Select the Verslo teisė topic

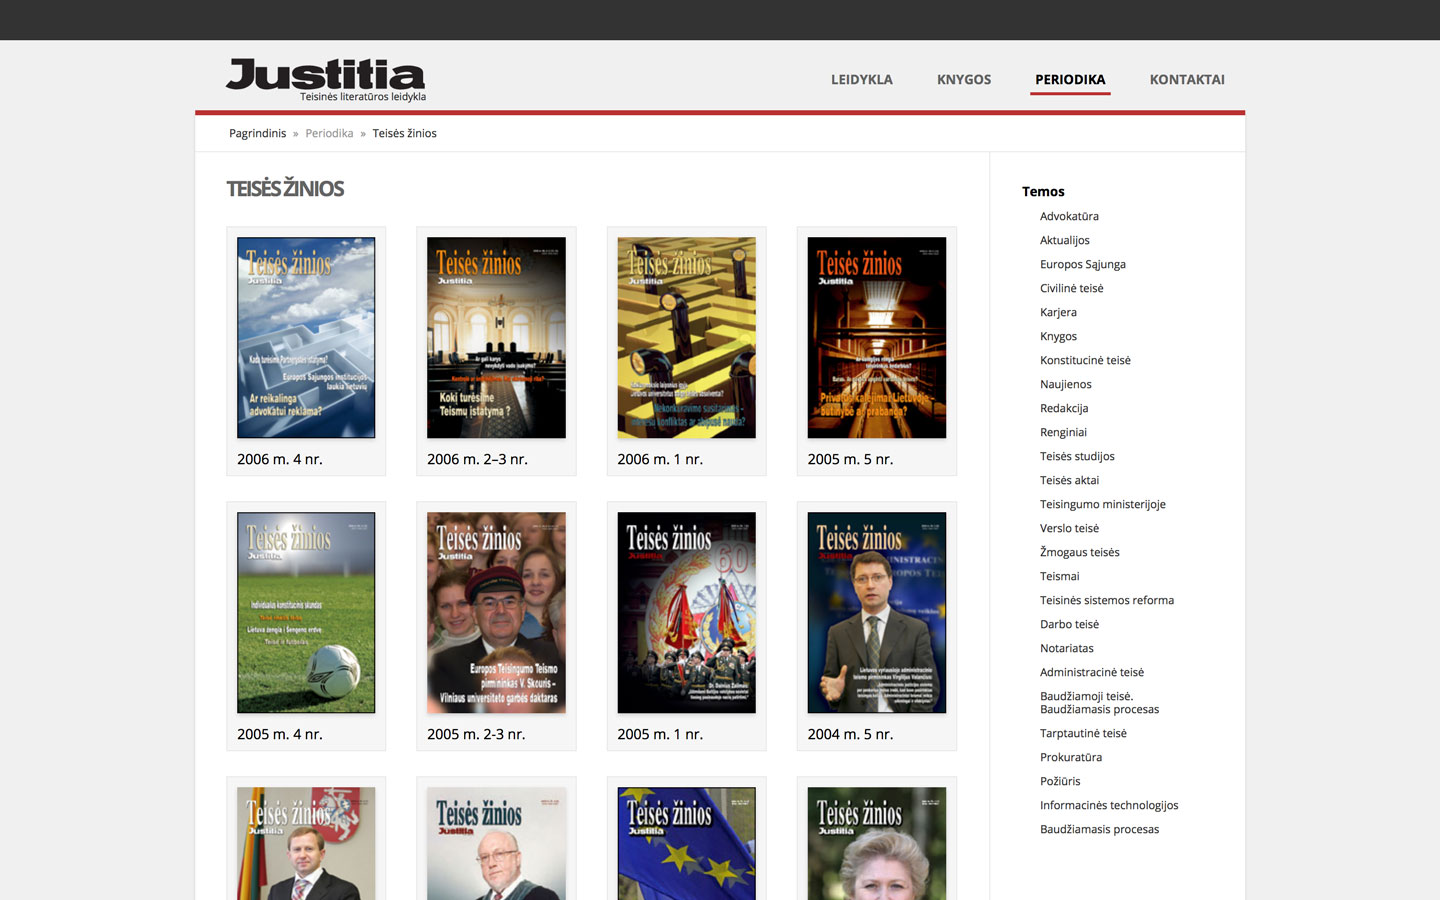pyautogui.click(x=1069, y=528)
